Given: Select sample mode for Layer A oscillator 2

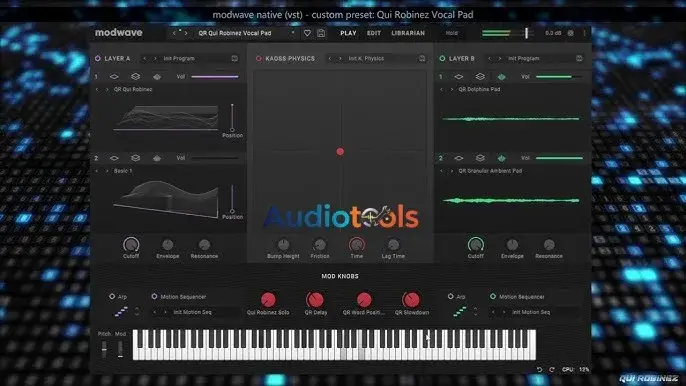Looking at the screenshot, I should click(x=157, y=158).
